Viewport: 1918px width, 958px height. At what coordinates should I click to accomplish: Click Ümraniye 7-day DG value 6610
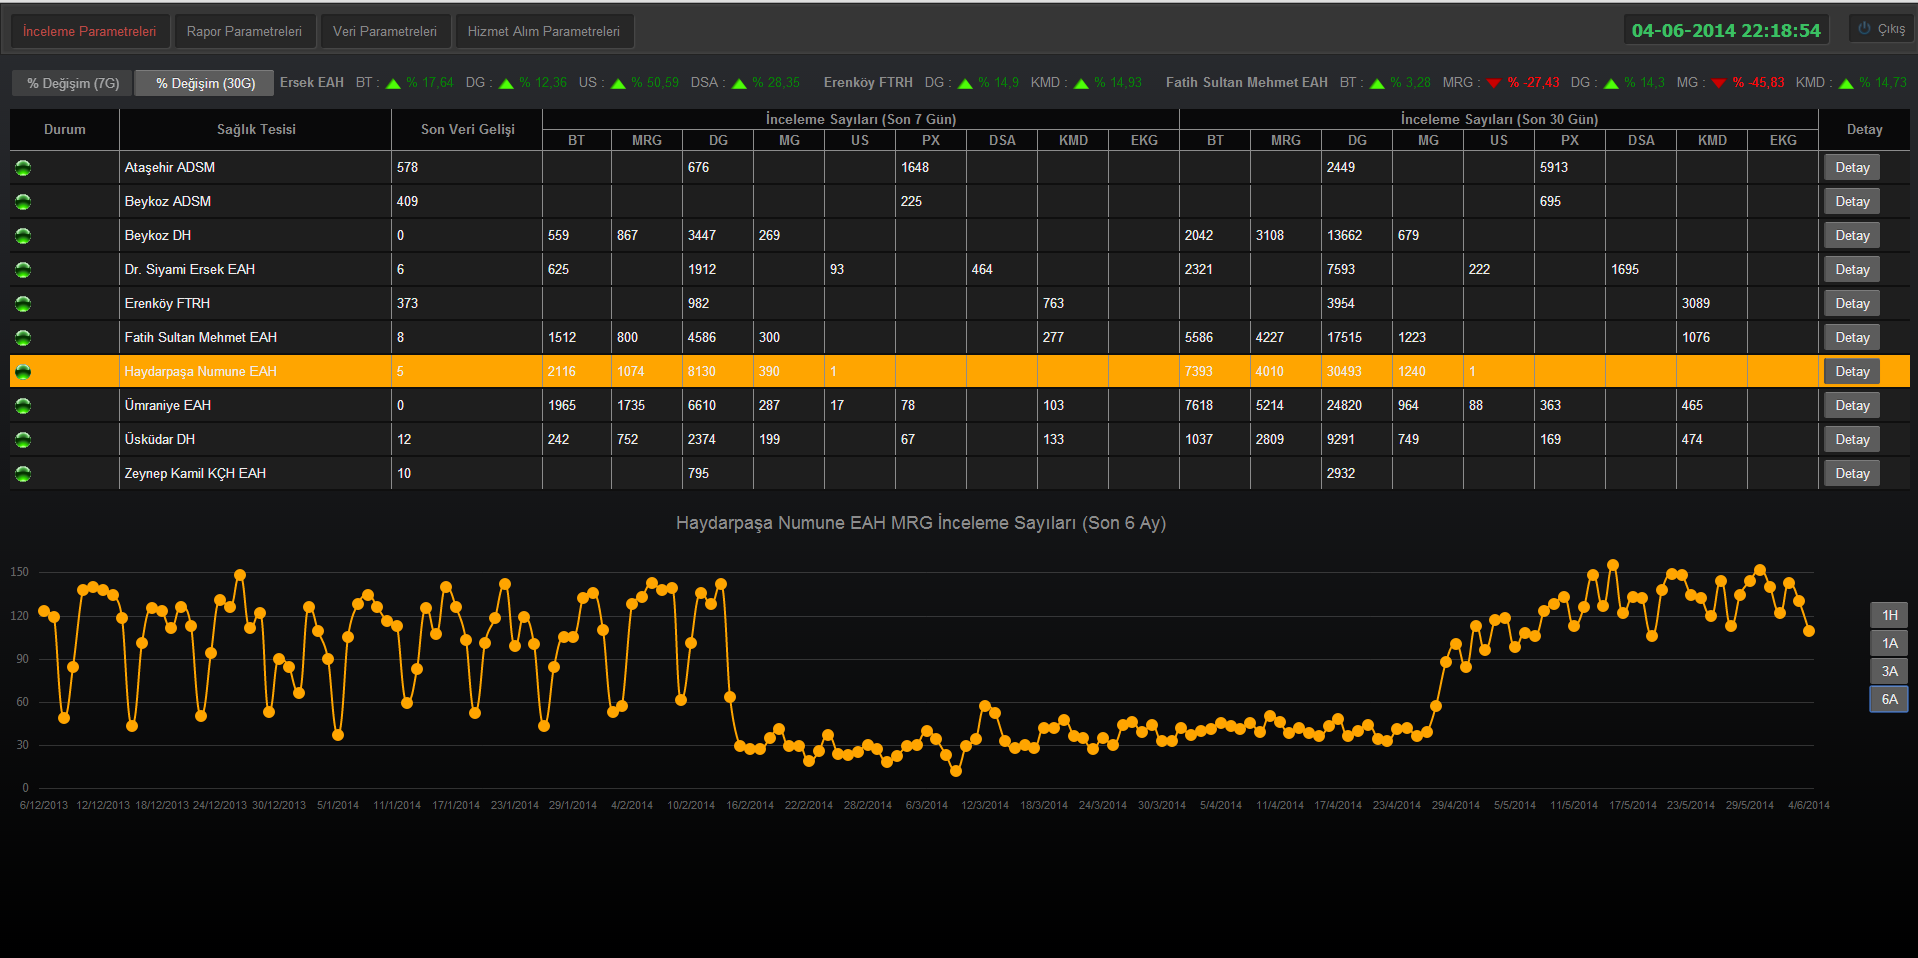[702, 405]
